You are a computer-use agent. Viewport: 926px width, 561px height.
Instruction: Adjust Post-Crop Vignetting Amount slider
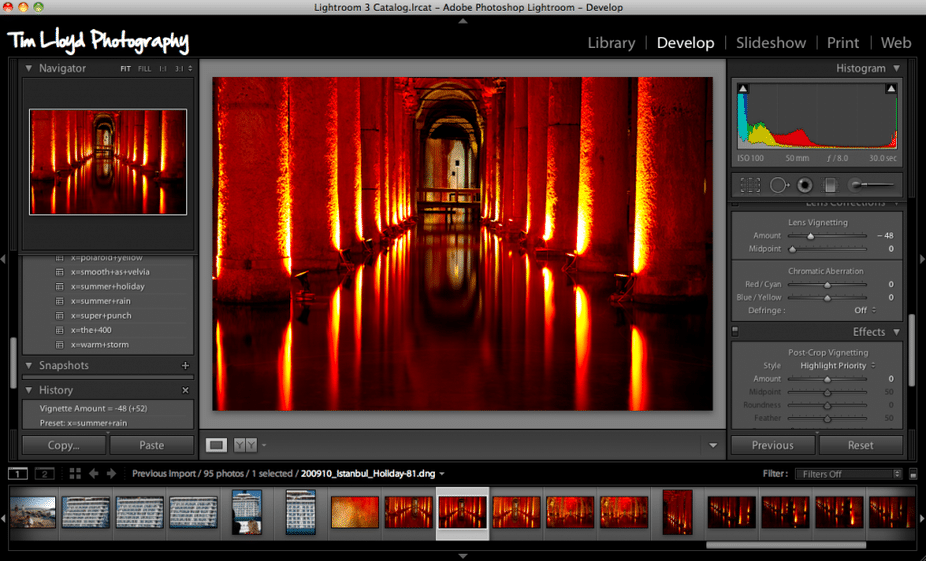pos(827,379)
